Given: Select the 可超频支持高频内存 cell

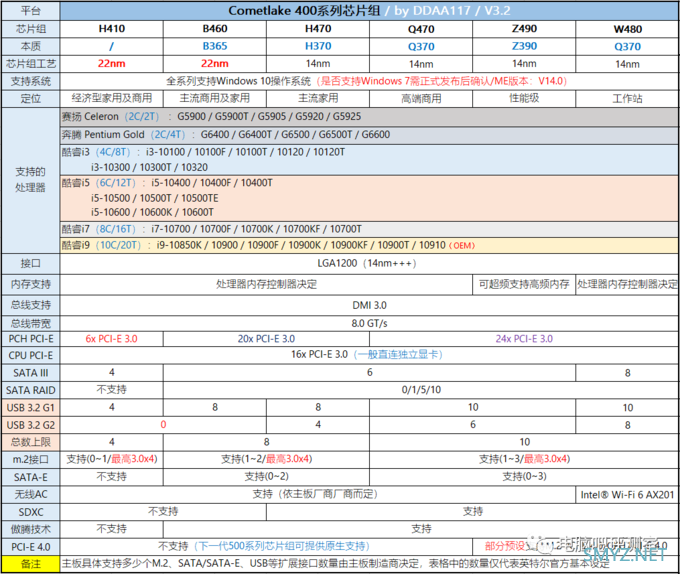Looking at the screenshot, I should (524, 284).
